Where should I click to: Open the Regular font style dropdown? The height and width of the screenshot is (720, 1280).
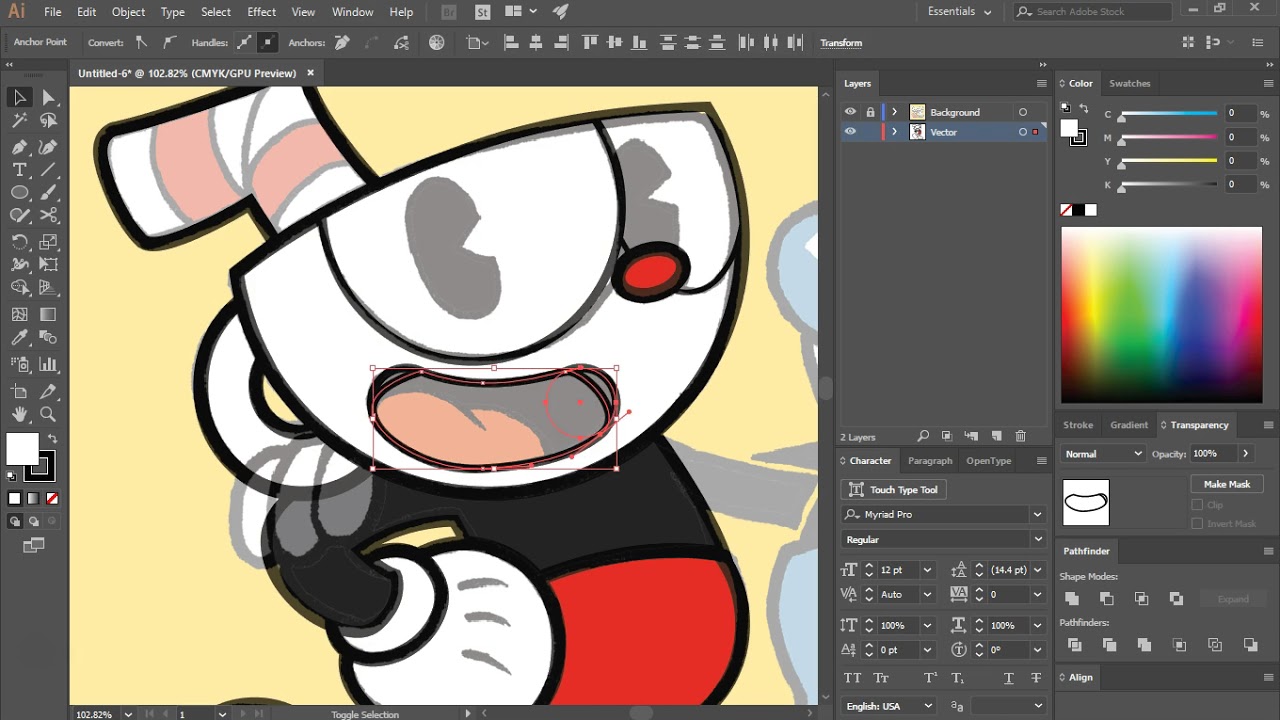tap(1037, 540)
